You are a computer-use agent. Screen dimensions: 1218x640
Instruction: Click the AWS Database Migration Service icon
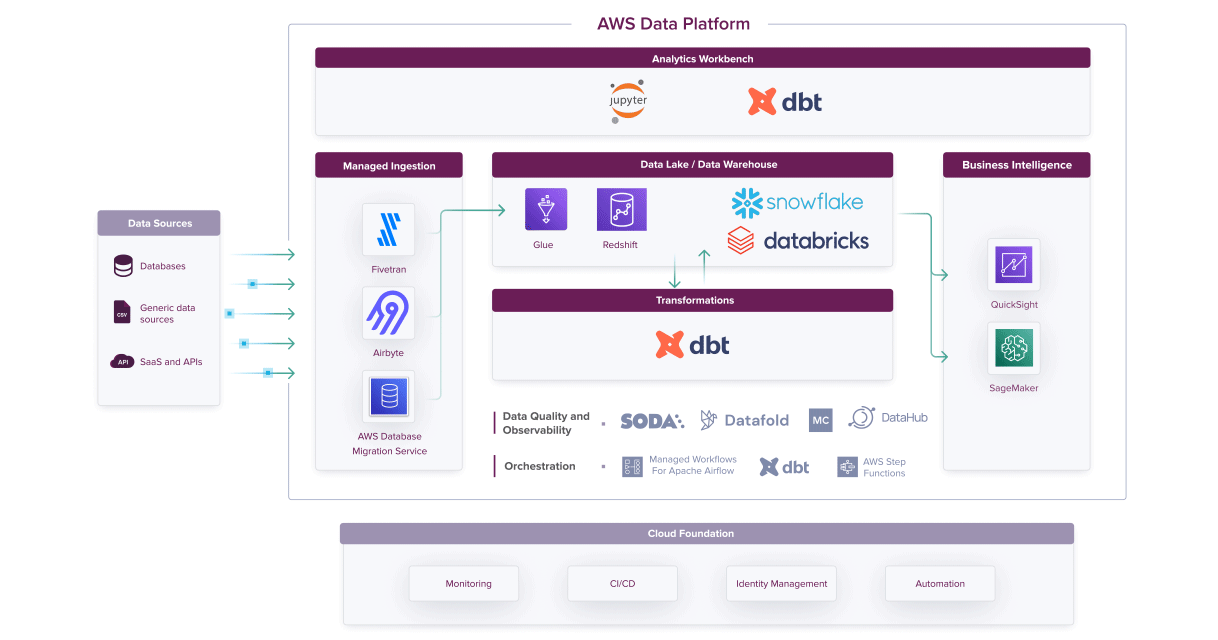coord(388,396)
